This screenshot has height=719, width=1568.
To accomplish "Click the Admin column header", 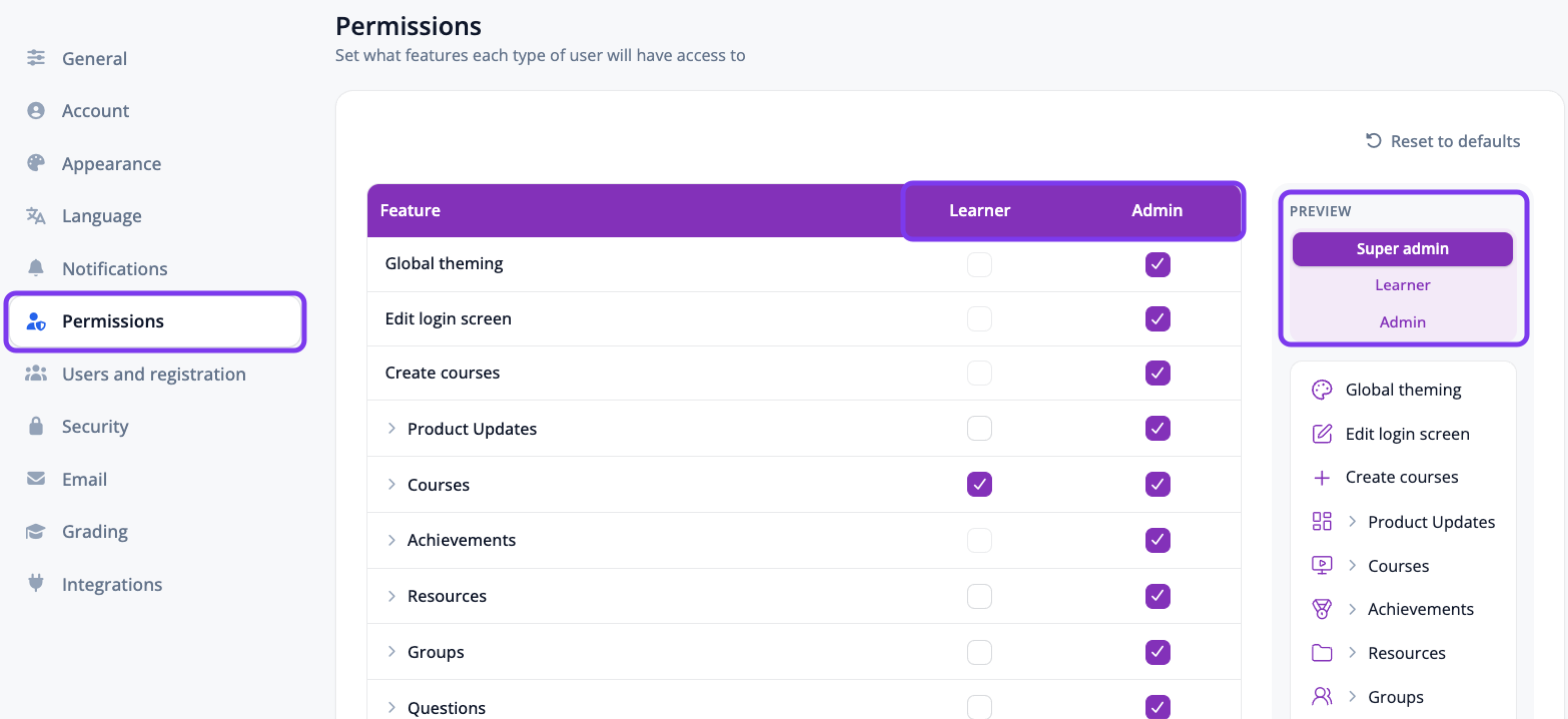I will [1157, 211].
